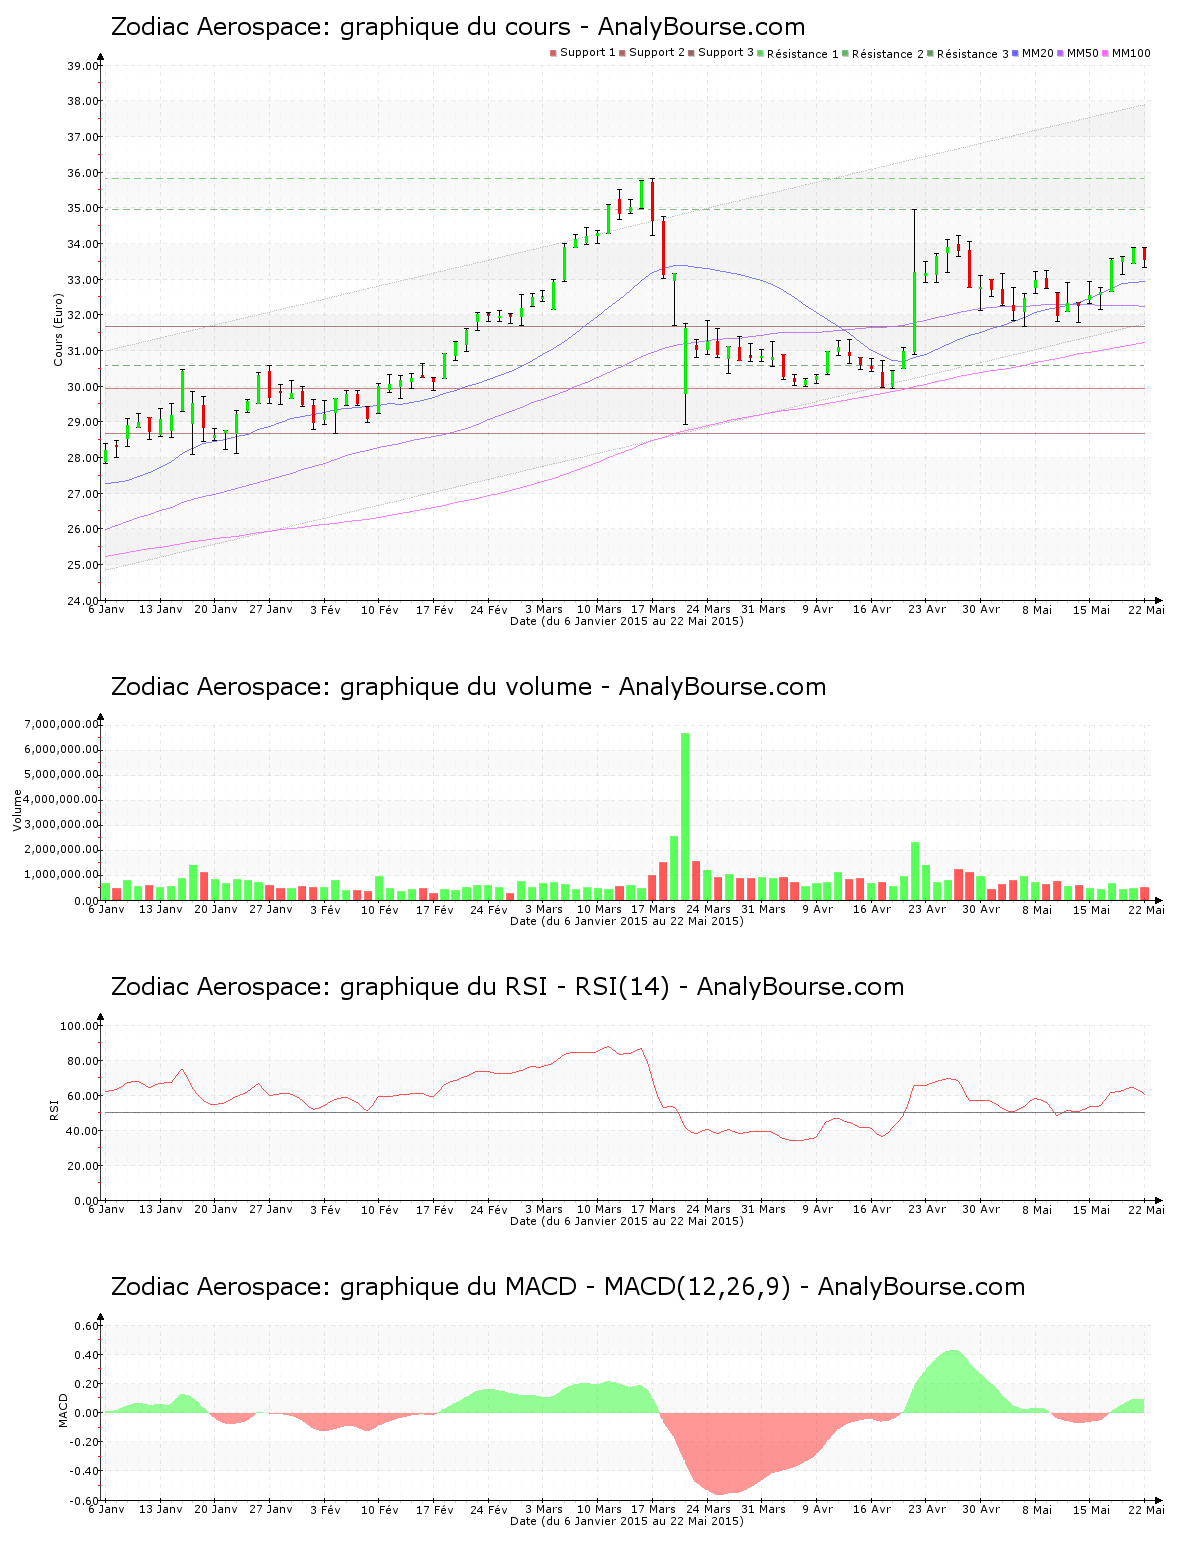
Task: Click the Support 1 legend color square
Action: click(x=553, y=53)
